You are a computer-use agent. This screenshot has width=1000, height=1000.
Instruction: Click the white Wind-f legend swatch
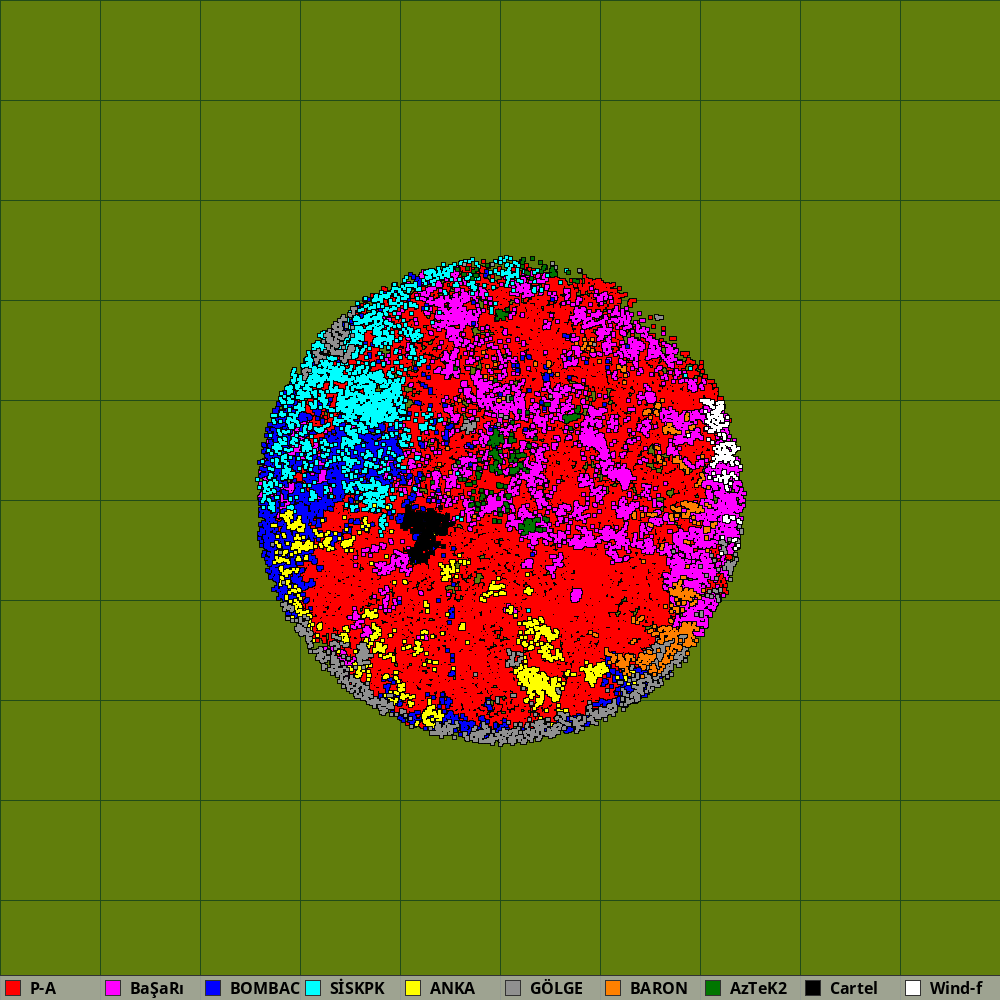click(913, 988)
